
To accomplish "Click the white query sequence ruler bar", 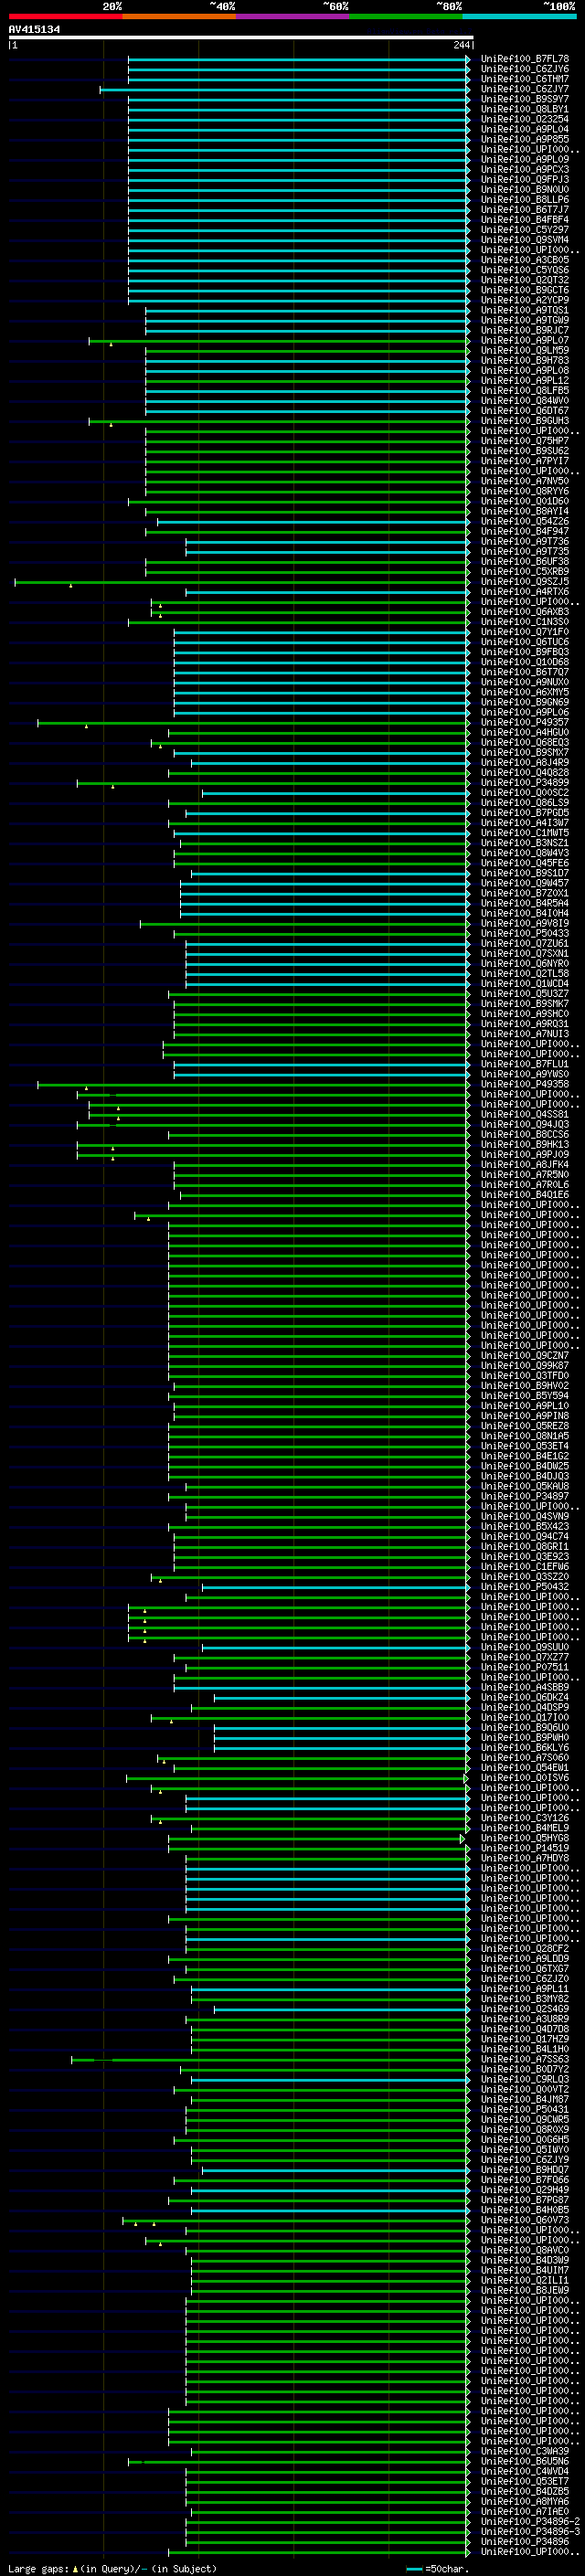I will point(240,38).
